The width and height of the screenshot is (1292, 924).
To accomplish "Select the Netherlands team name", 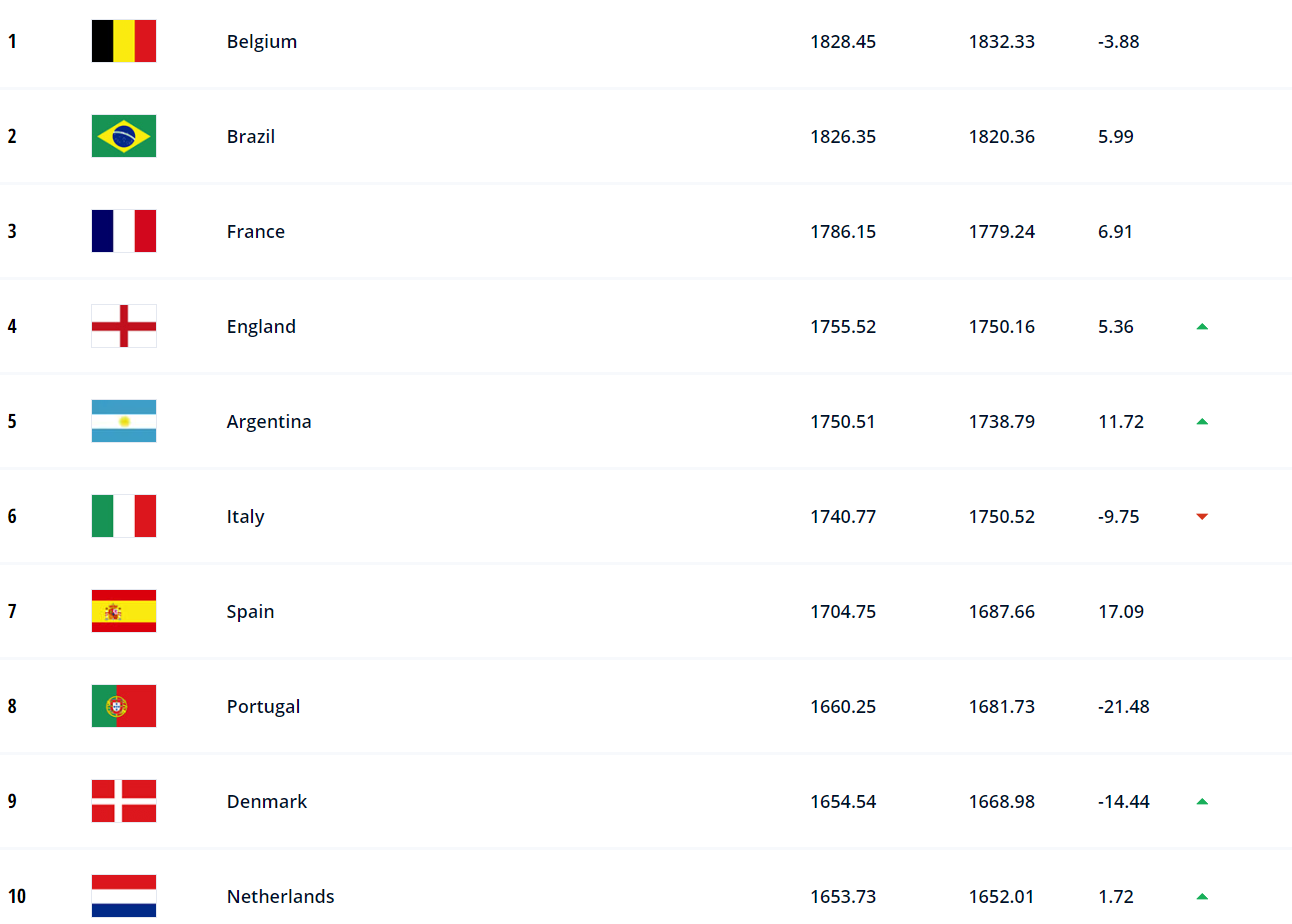I will [x=281, y=896].
